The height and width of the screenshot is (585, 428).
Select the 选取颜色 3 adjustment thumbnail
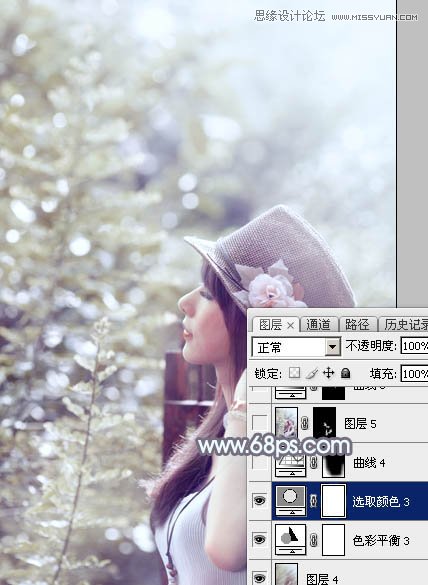point(291,501)
